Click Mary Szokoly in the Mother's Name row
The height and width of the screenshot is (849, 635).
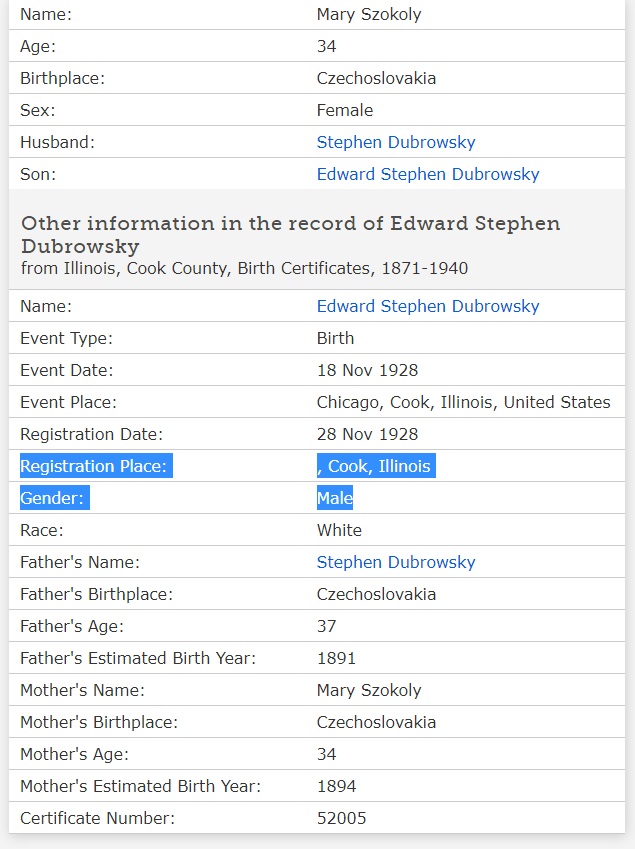pos(369,690)
